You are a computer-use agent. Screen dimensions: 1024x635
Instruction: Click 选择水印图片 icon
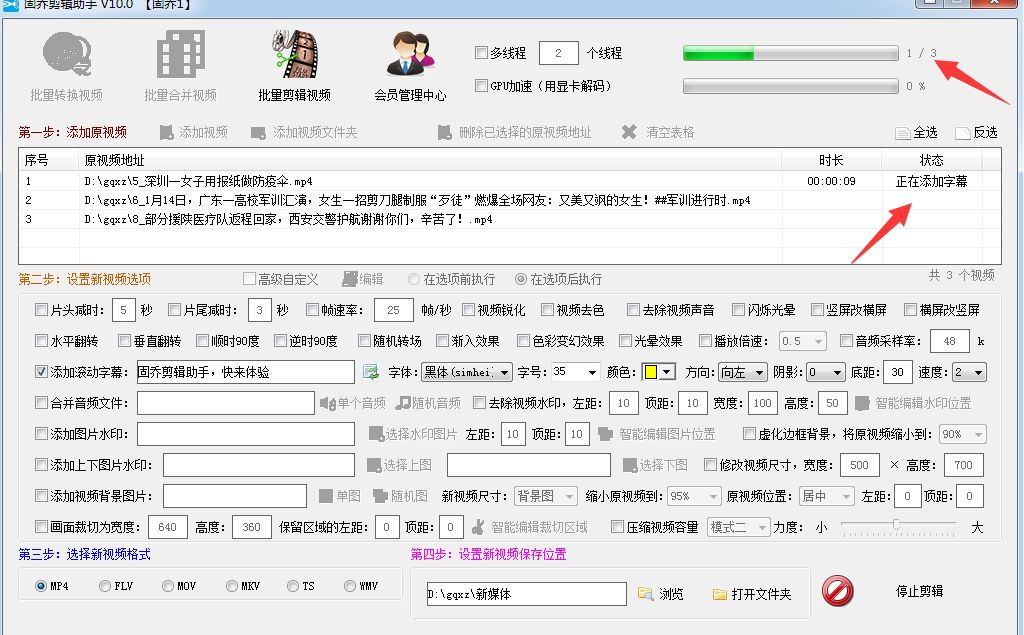coord(376,434)
